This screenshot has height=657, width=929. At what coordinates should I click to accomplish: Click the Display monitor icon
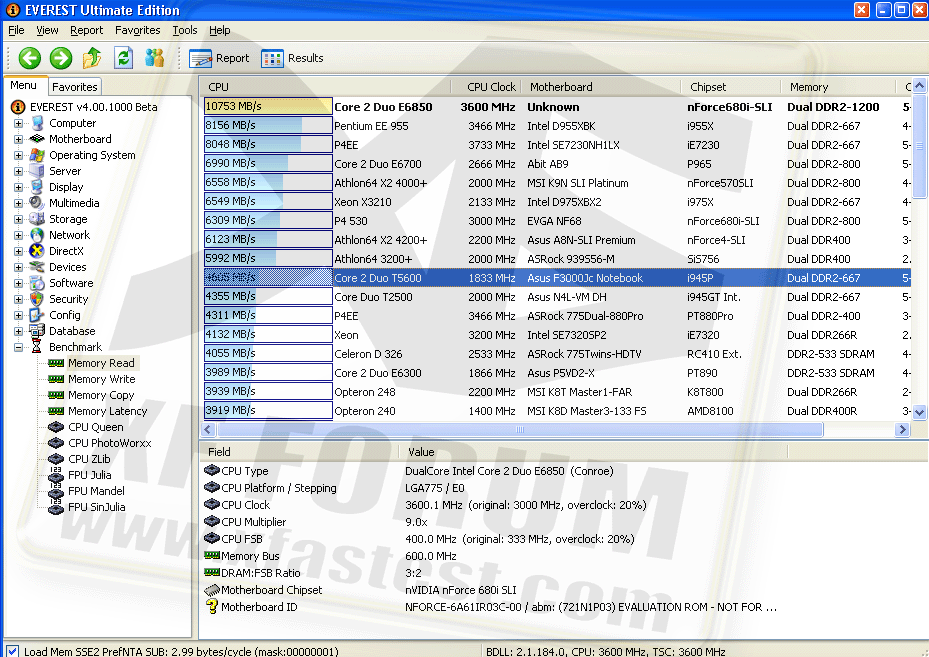click(37, 187)
